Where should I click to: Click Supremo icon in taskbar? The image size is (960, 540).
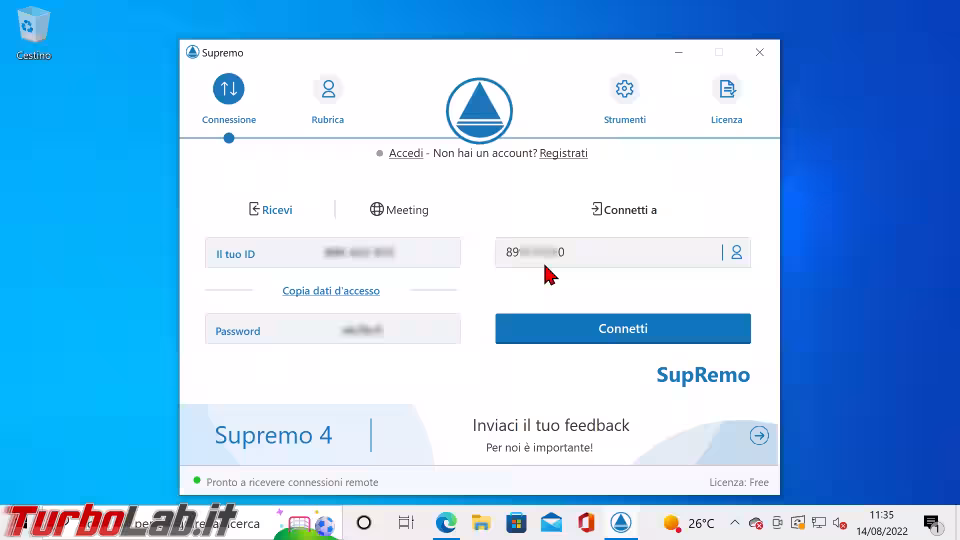point(621,523)
